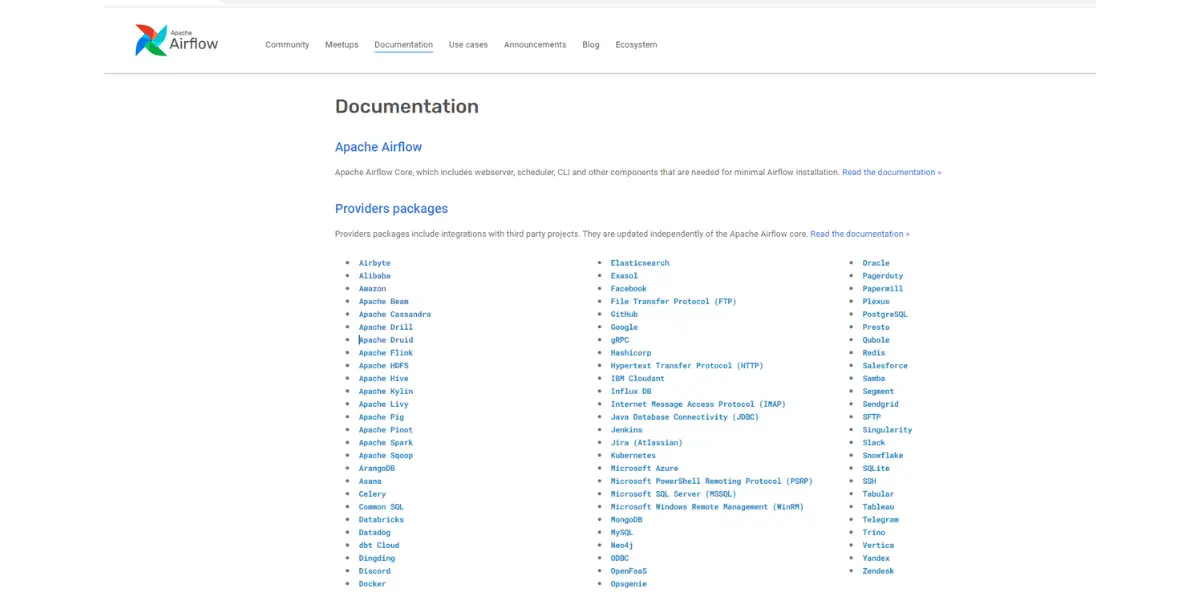
Task: Open Apache Pinot provider
Action: pos(386,430)
